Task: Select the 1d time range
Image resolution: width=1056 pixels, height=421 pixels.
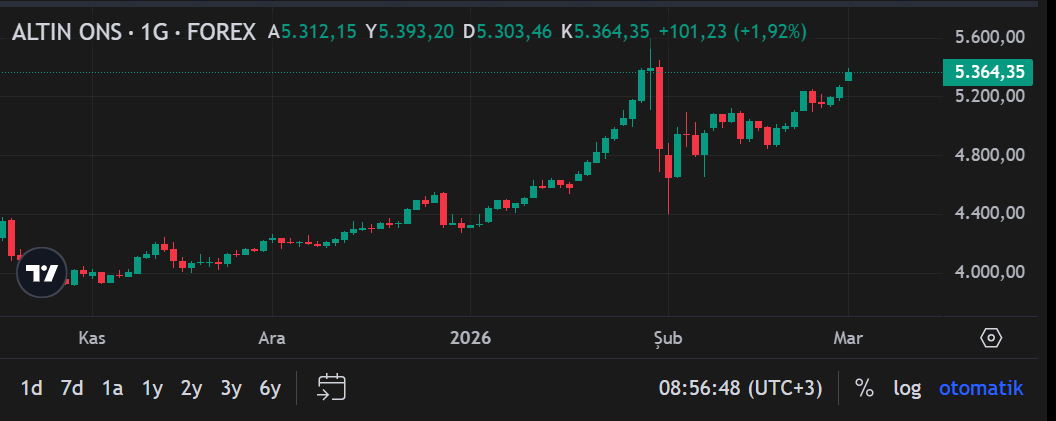Action: tap(32, 388)
